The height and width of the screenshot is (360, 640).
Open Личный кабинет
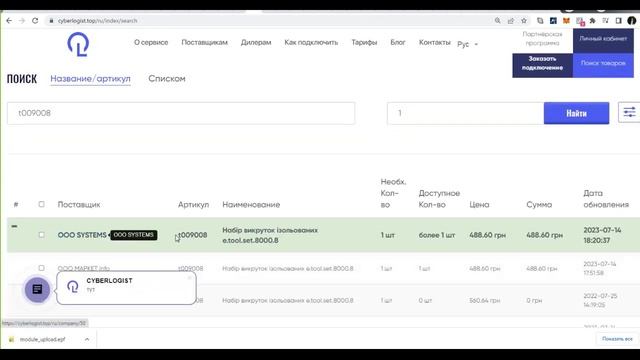click(x=603, y=39)
